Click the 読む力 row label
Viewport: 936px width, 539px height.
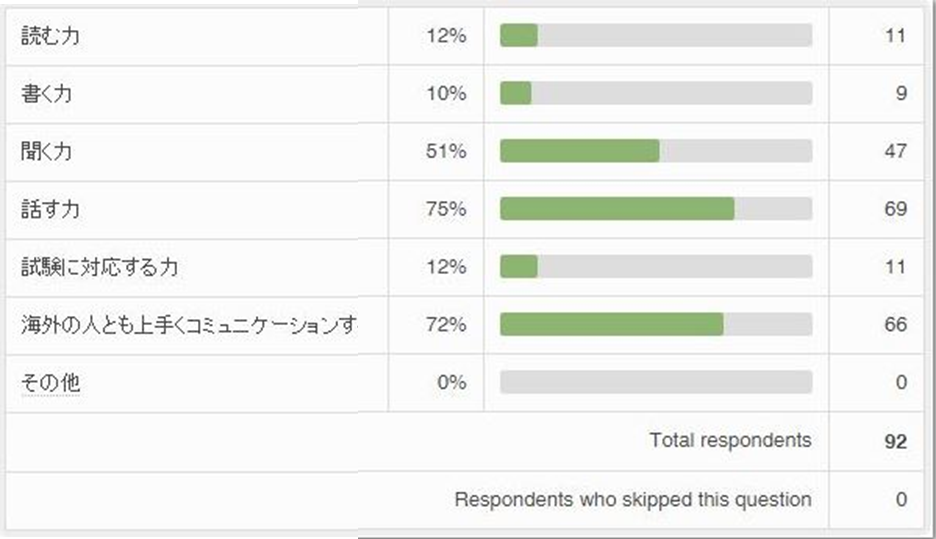click(50, 36)
